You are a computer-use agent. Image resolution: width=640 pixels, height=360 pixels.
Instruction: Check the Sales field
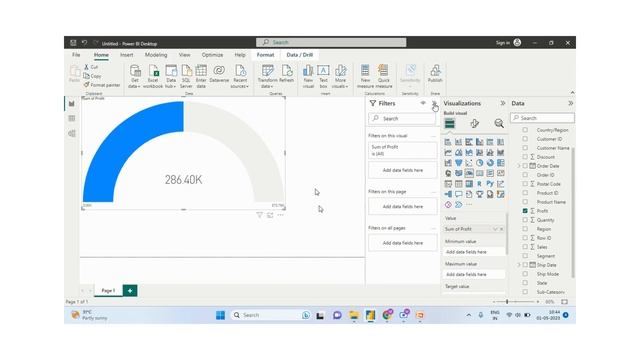tap(525, 247)
